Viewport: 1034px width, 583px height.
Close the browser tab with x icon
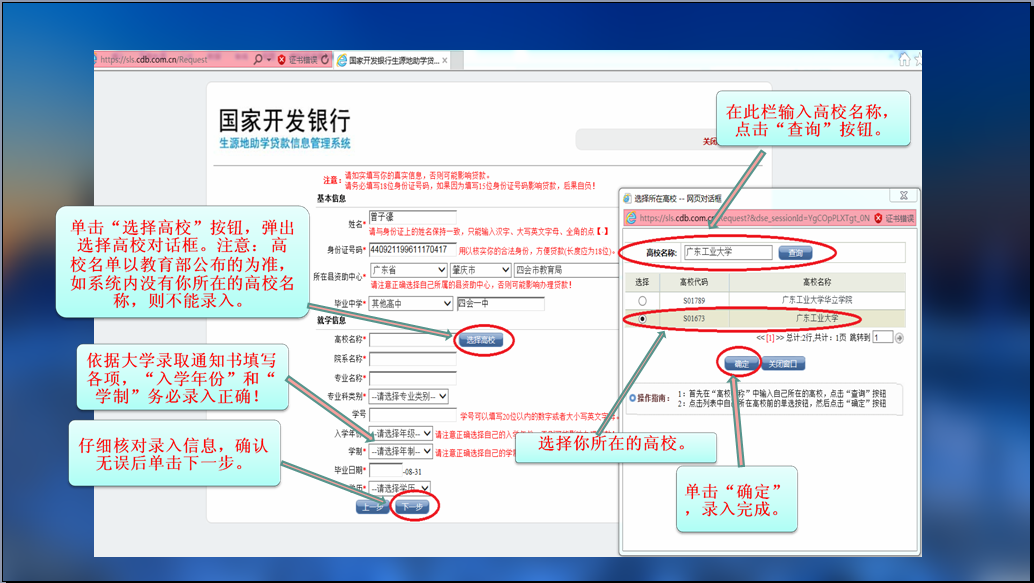point(446,60)
